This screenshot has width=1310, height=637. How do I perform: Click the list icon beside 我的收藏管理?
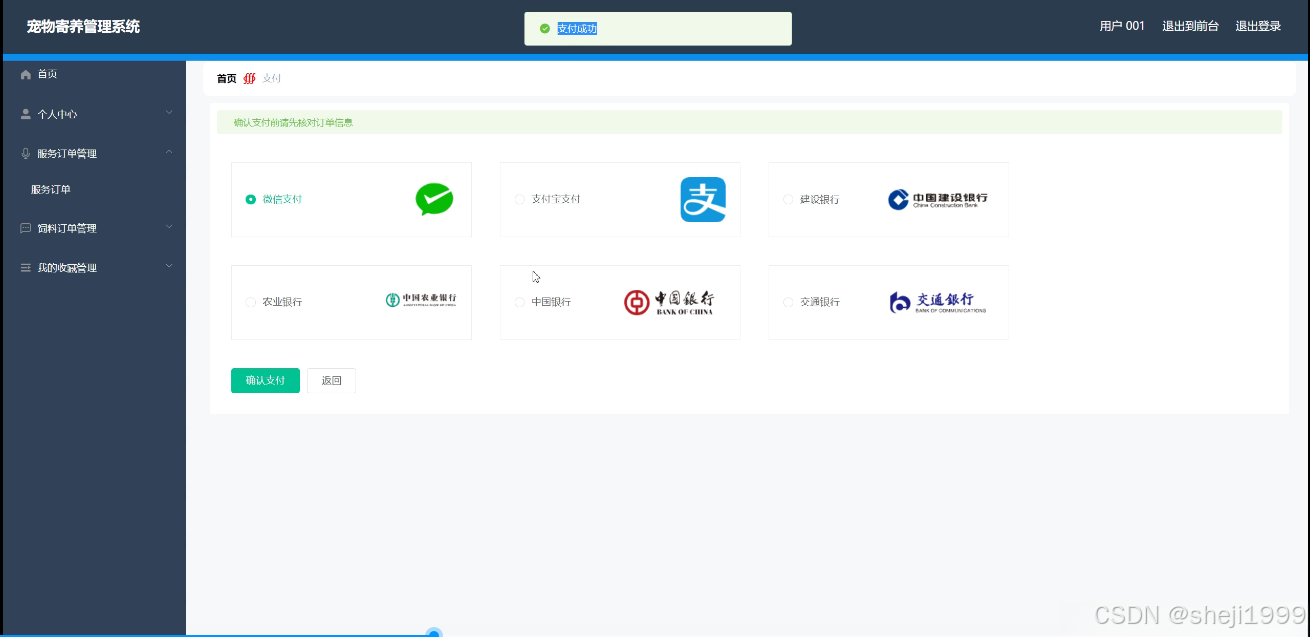coord(26,268)
